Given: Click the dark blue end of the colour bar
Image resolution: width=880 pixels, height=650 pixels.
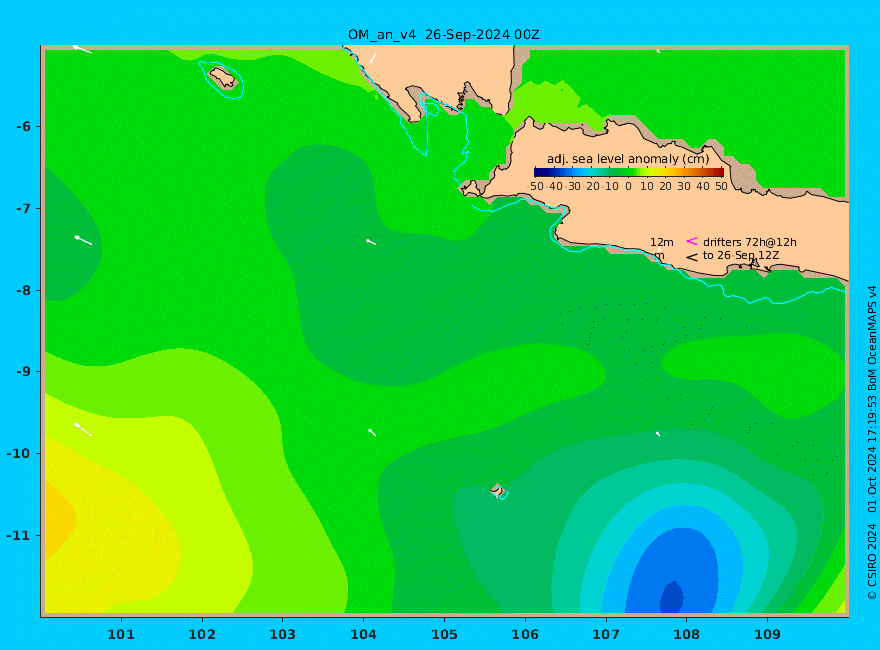Looking at the screenshot, I should click(x=538, y=172).
